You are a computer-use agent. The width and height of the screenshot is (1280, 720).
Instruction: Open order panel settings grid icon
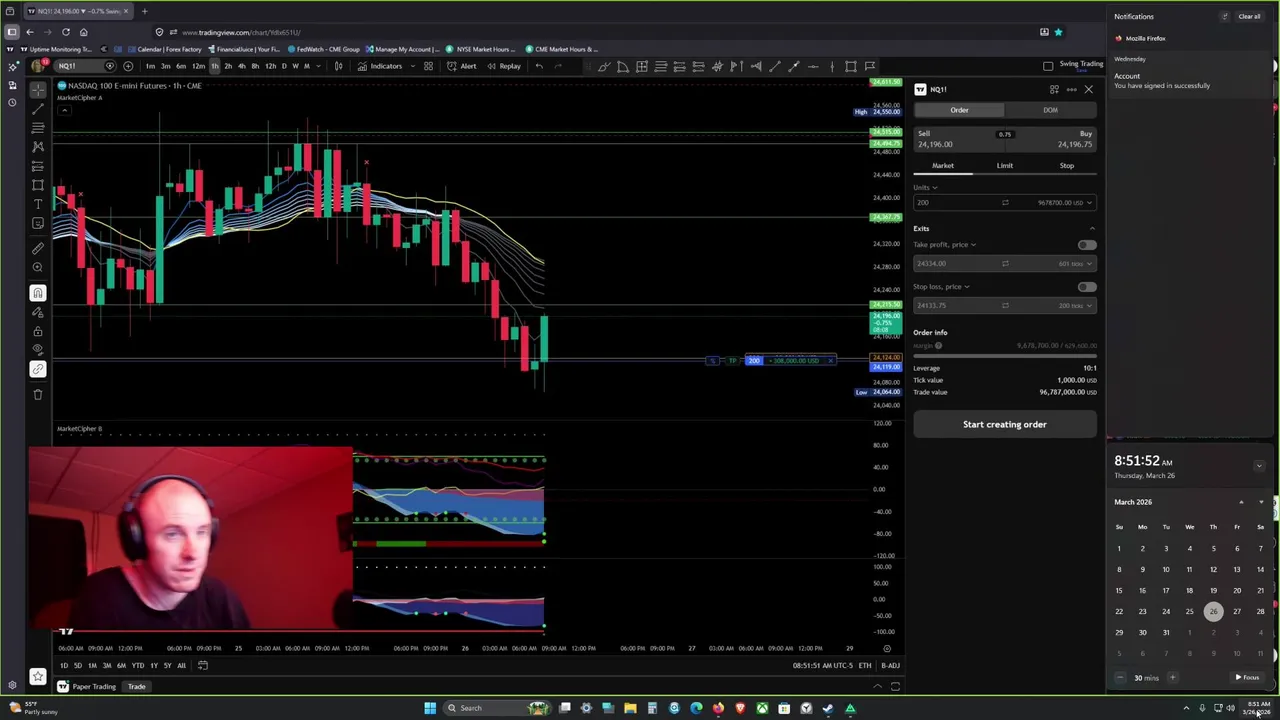(1054, 89)
